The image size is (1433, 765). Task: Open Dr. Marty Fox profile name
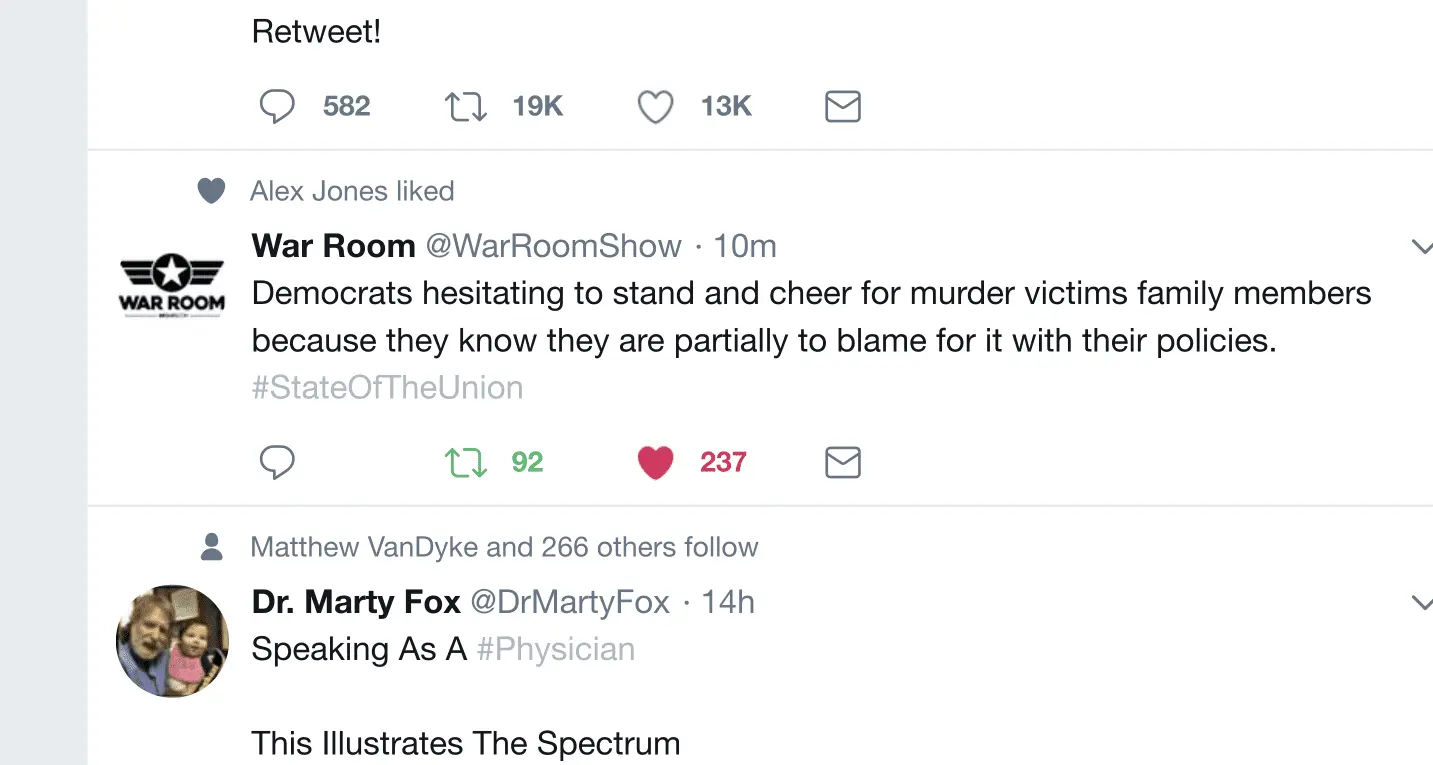(356, 602)
